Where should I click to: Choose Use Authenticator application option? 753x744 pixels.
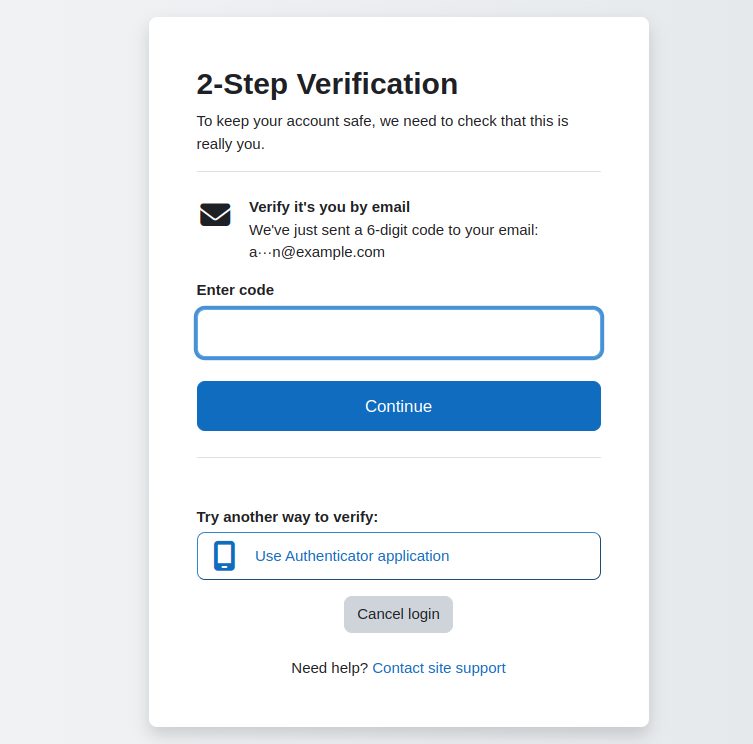point(399,556)
